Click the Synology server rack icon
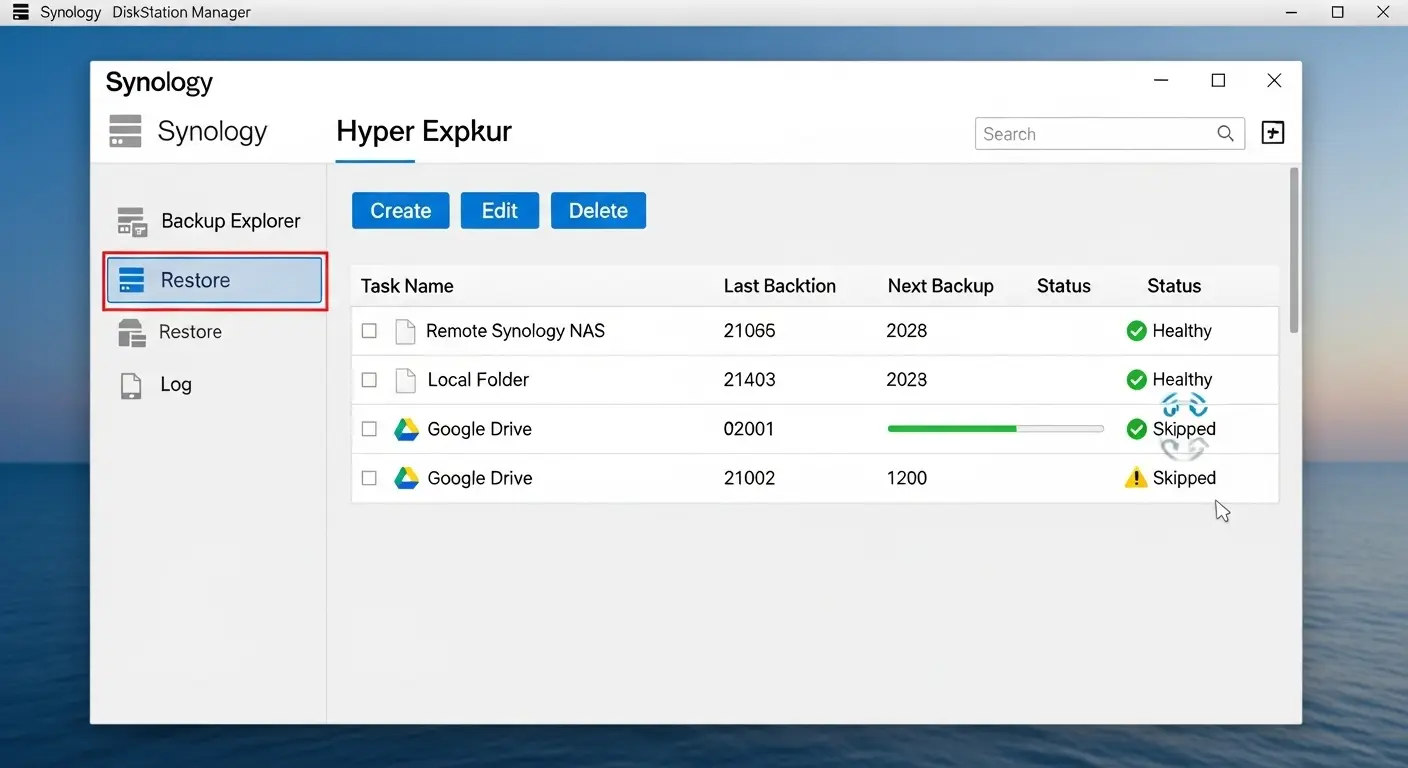 tap(126, 131)
